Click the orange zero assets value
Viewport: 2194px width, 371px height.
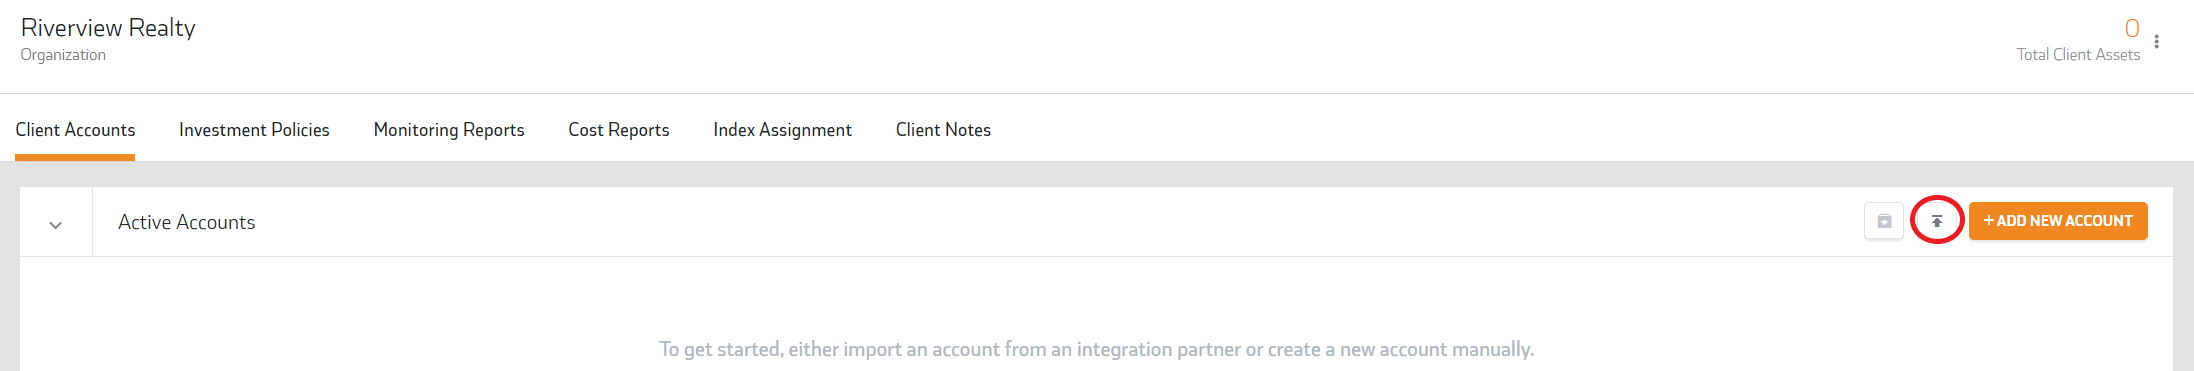tap(2132, 28)
